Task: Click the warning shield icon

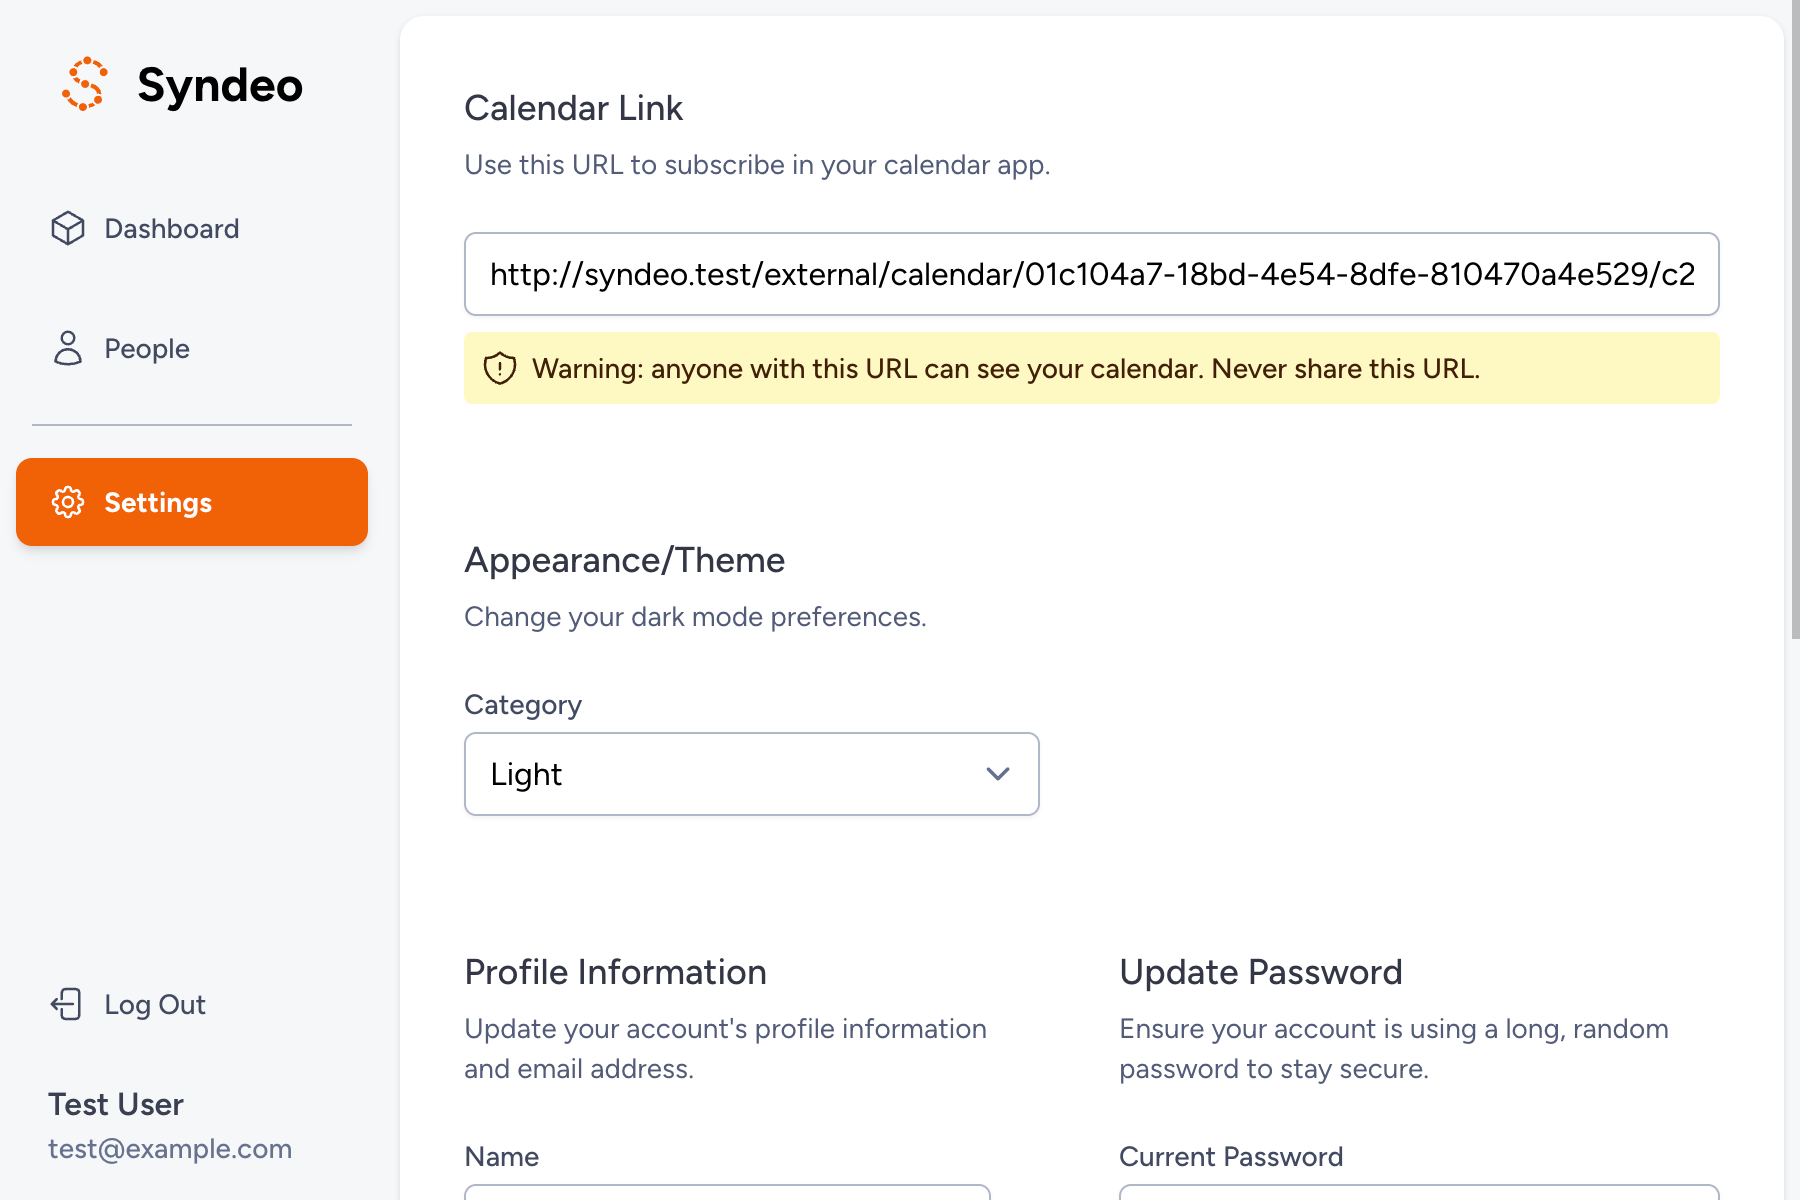Action: pyautogui.click(x=500, y=369)
